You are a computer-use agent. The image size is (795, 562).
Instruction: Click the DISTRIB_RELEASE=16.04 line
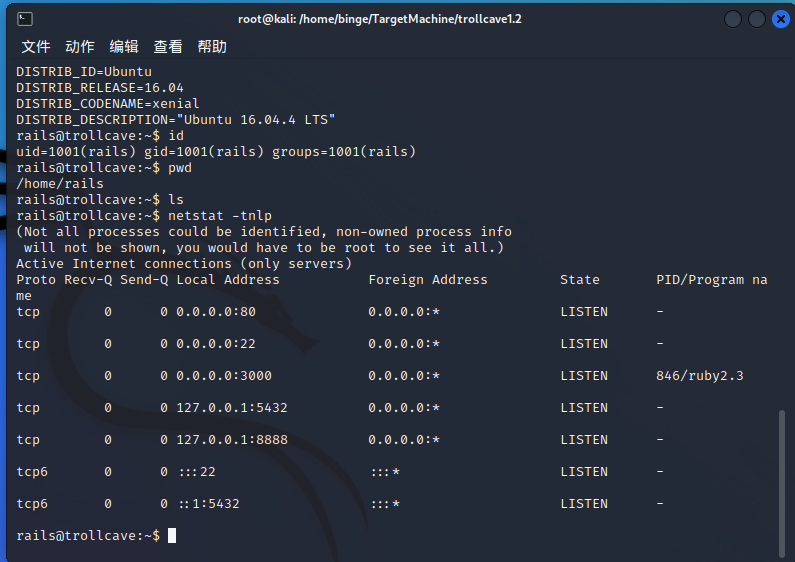(x=100, y=88)
